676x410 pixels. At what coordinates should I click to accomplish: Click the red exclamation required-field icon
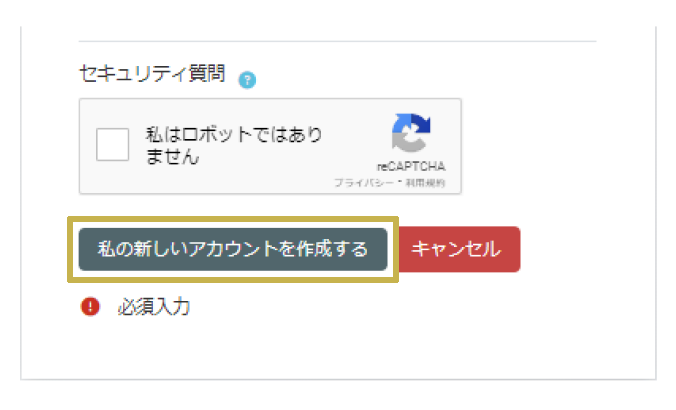tap(90, 307)
